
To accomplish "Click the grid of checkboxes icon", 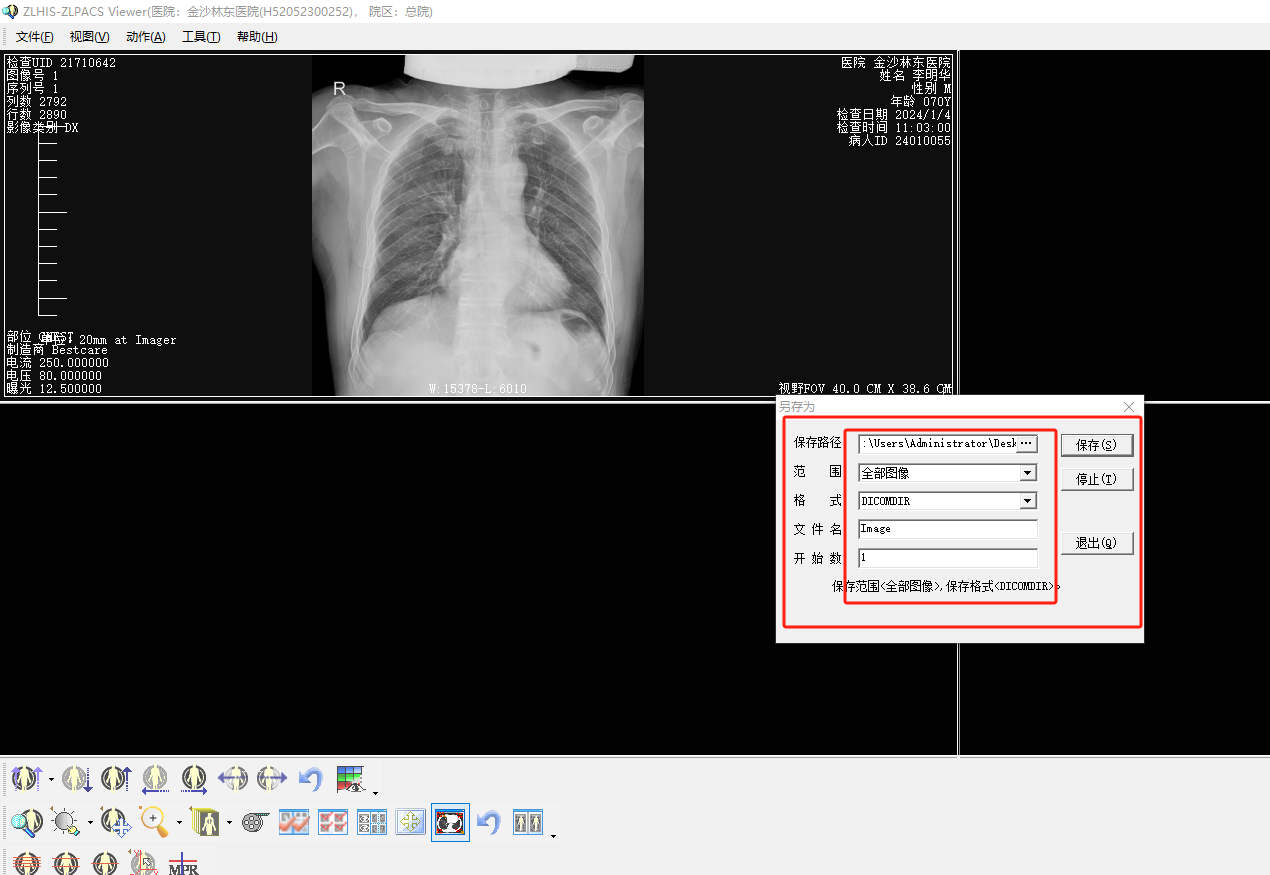I will pyautogui.click(x=372, y=823).
